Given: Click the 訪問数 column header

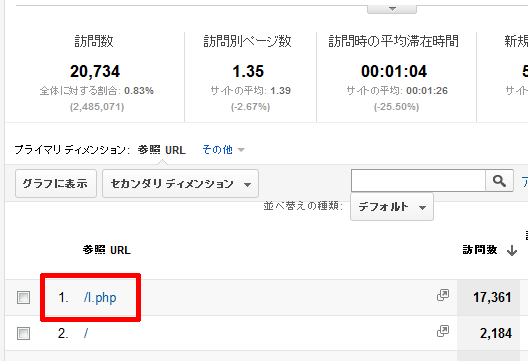Looking at the screenshot, I should (x=480, y=250).
